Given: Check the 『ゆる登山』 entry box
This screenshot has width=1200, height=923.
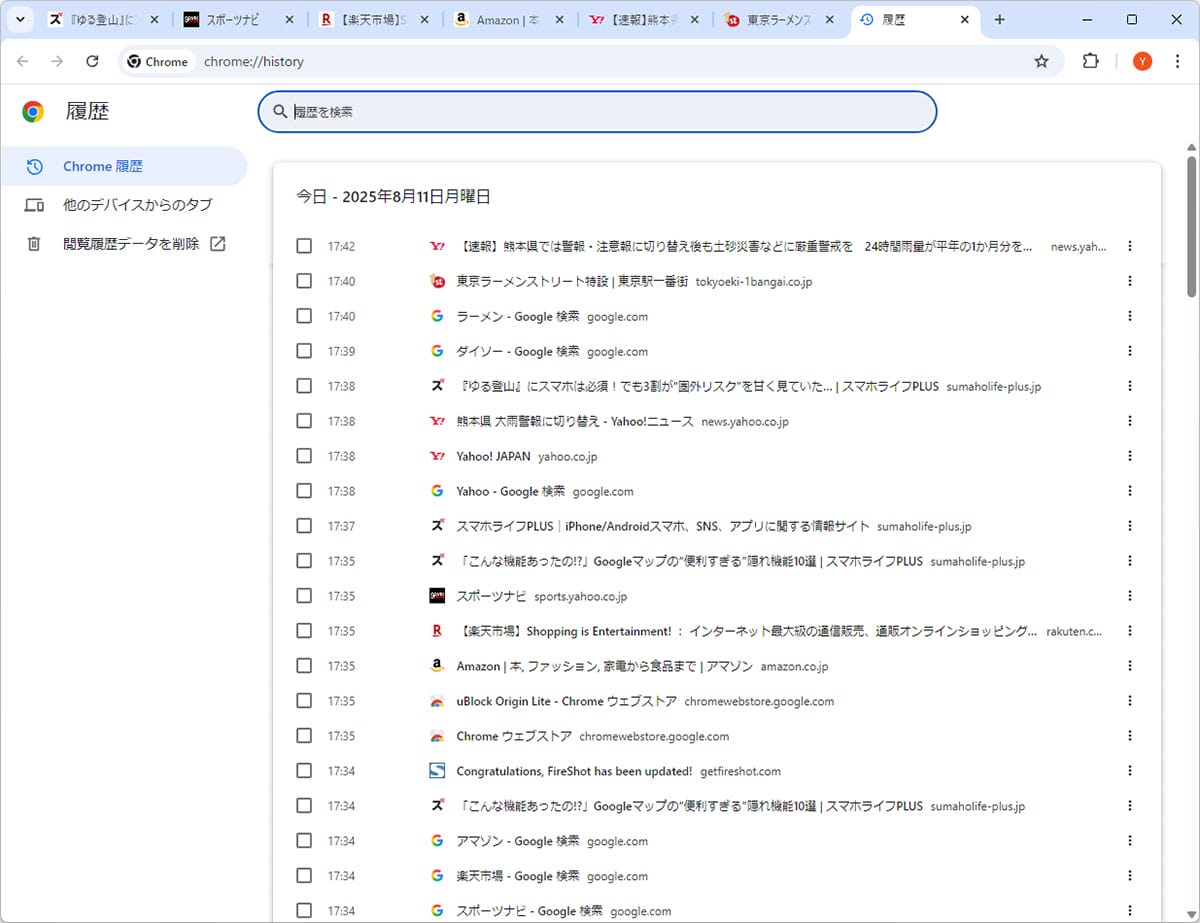Looking at the screenshot, I should [x=304, y=386].
